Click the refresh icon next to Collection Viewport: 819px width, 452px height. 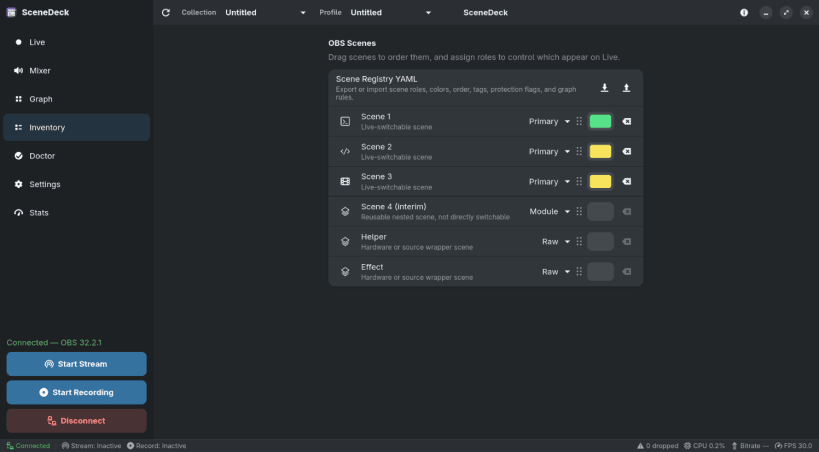[x=166, y=13]
